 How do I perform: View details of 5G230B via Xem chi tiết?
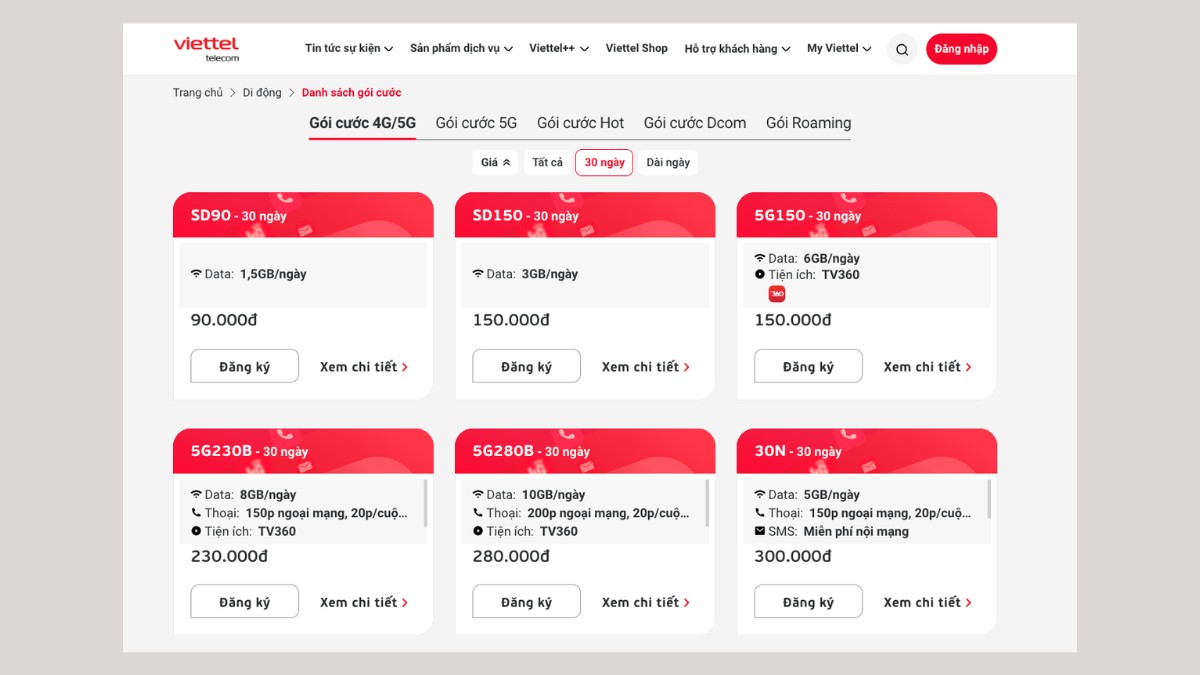pos(364,602)
